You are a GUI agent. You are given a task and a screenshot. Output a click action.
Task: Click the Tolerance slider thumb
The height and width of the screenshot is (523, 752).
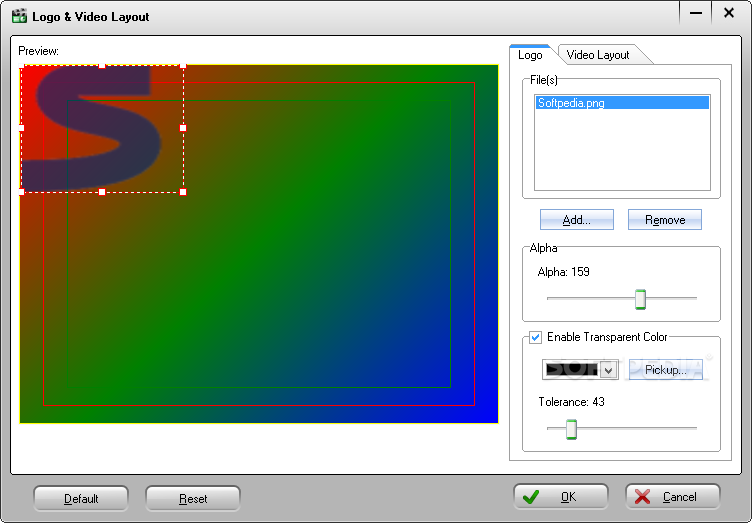click(571, 429)
